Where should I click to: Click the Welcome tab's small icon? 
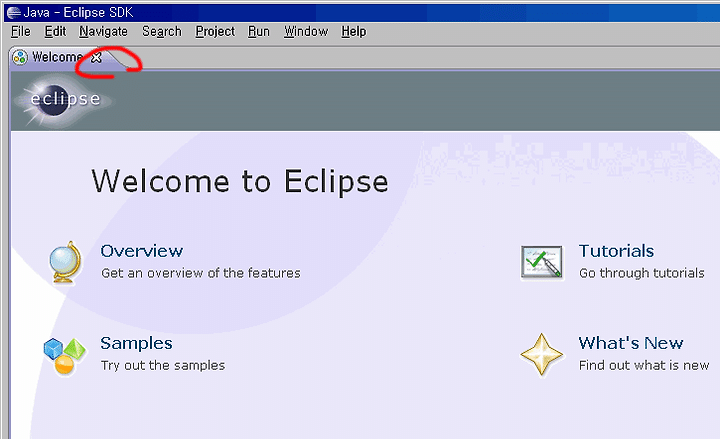tap(20, 57)
